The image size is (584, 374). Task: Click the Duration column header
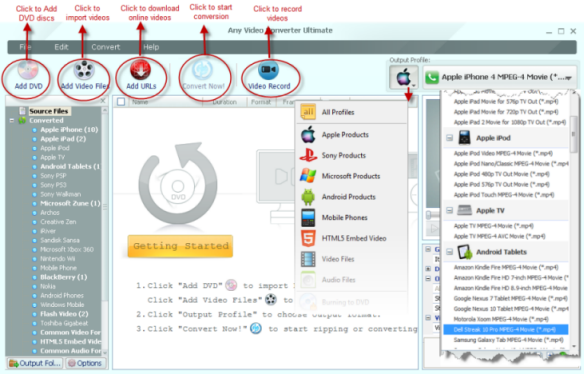(225, 102)
